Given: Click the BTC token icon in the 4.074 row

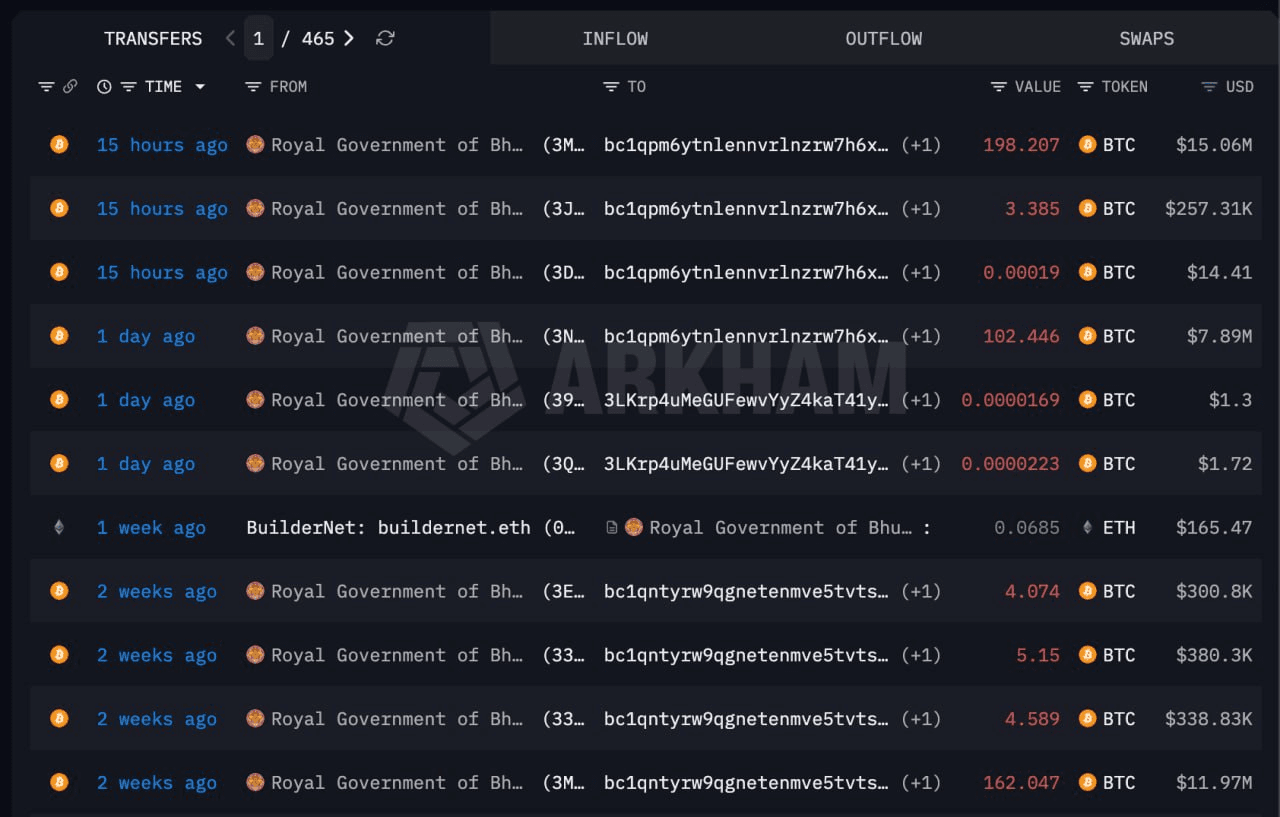Looking at the screenshot, I should click(x=1088, y=591).
